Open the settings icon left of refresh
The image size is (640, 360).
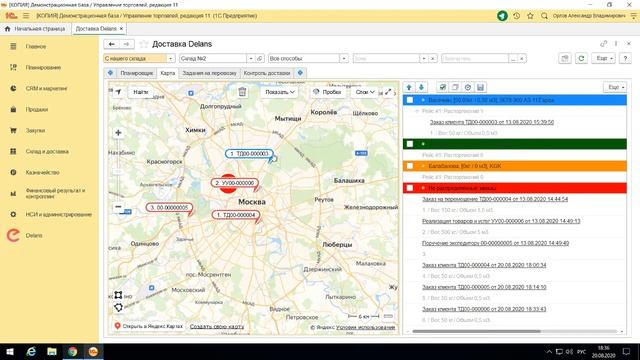565,58
